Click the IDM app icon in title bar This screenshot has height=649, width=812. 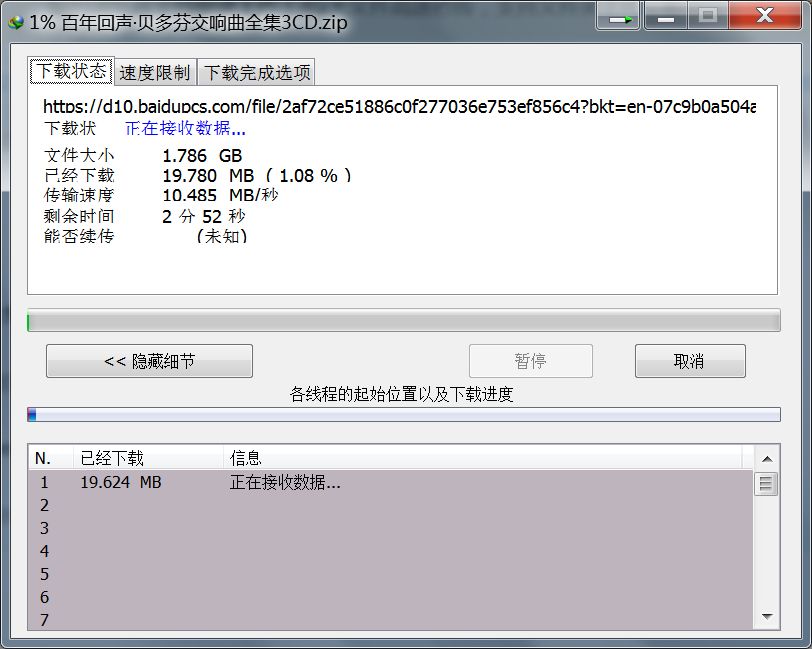click(x=14, y=21)
